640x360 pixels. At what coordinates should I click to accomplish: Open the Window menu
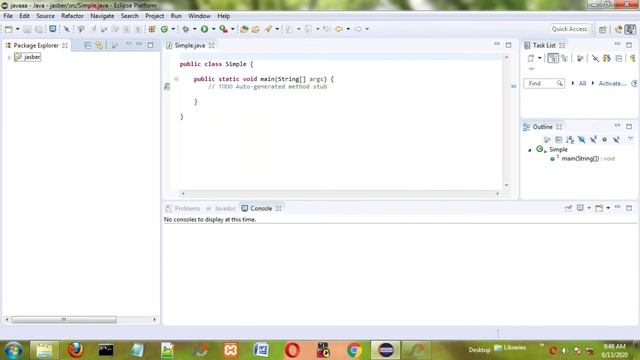199,16
